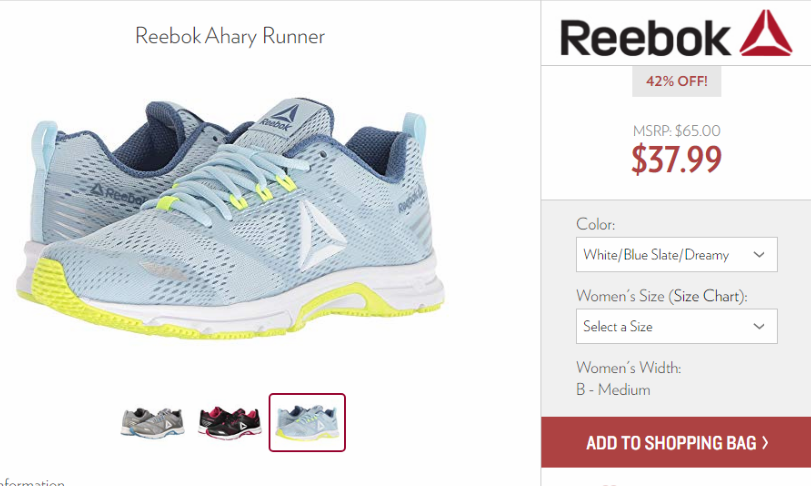Click the Reebok brand wordmark
The height and width of the screenshot is (486, 811).
[645, 38]
